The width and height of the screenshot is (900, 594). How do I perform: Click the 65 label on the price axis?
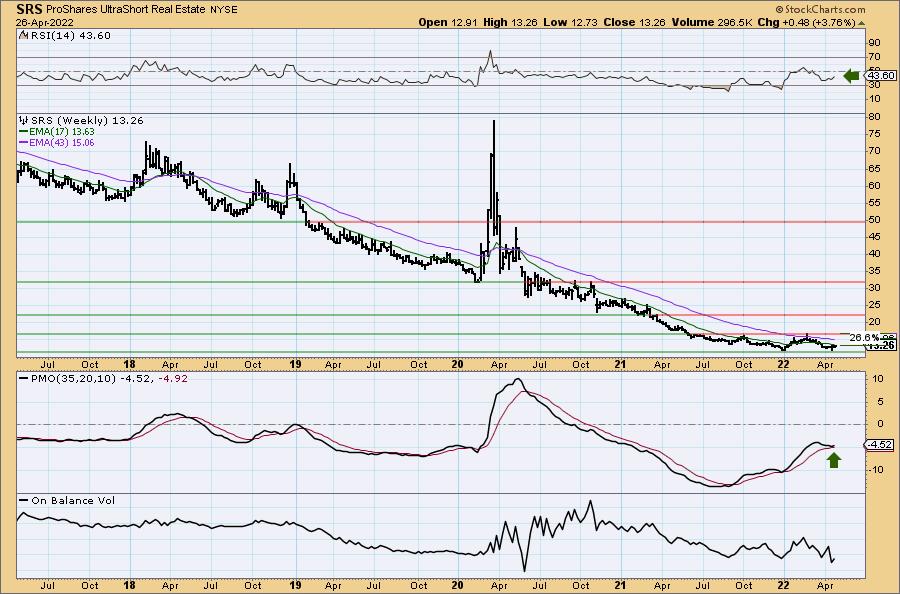(x=874, y=168)
